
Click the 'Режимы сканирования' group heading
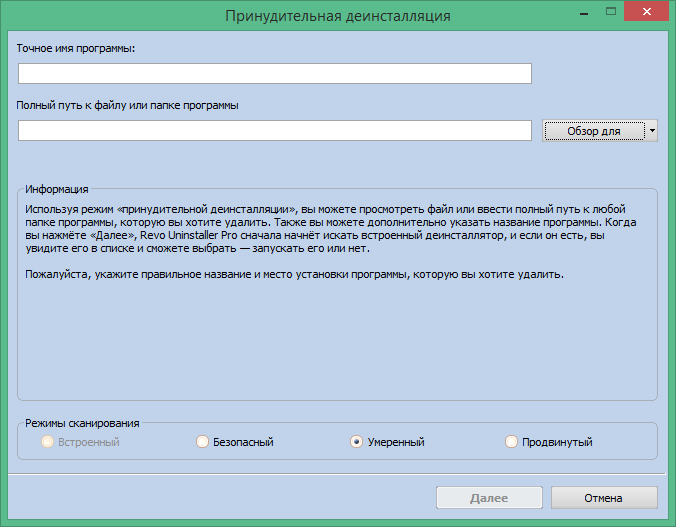pos(82,423)
